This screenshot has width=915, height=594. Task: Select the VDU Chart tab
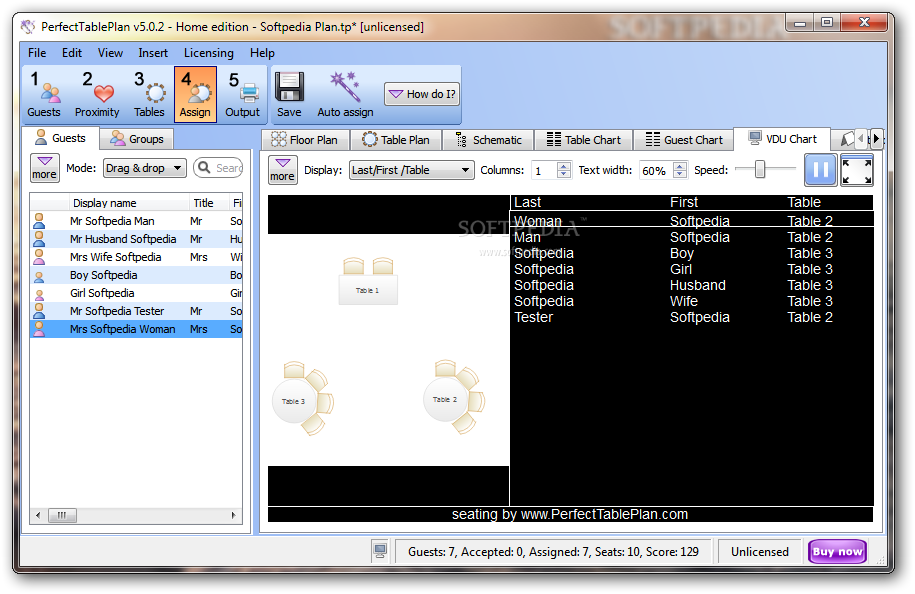[x=782, y=139]
